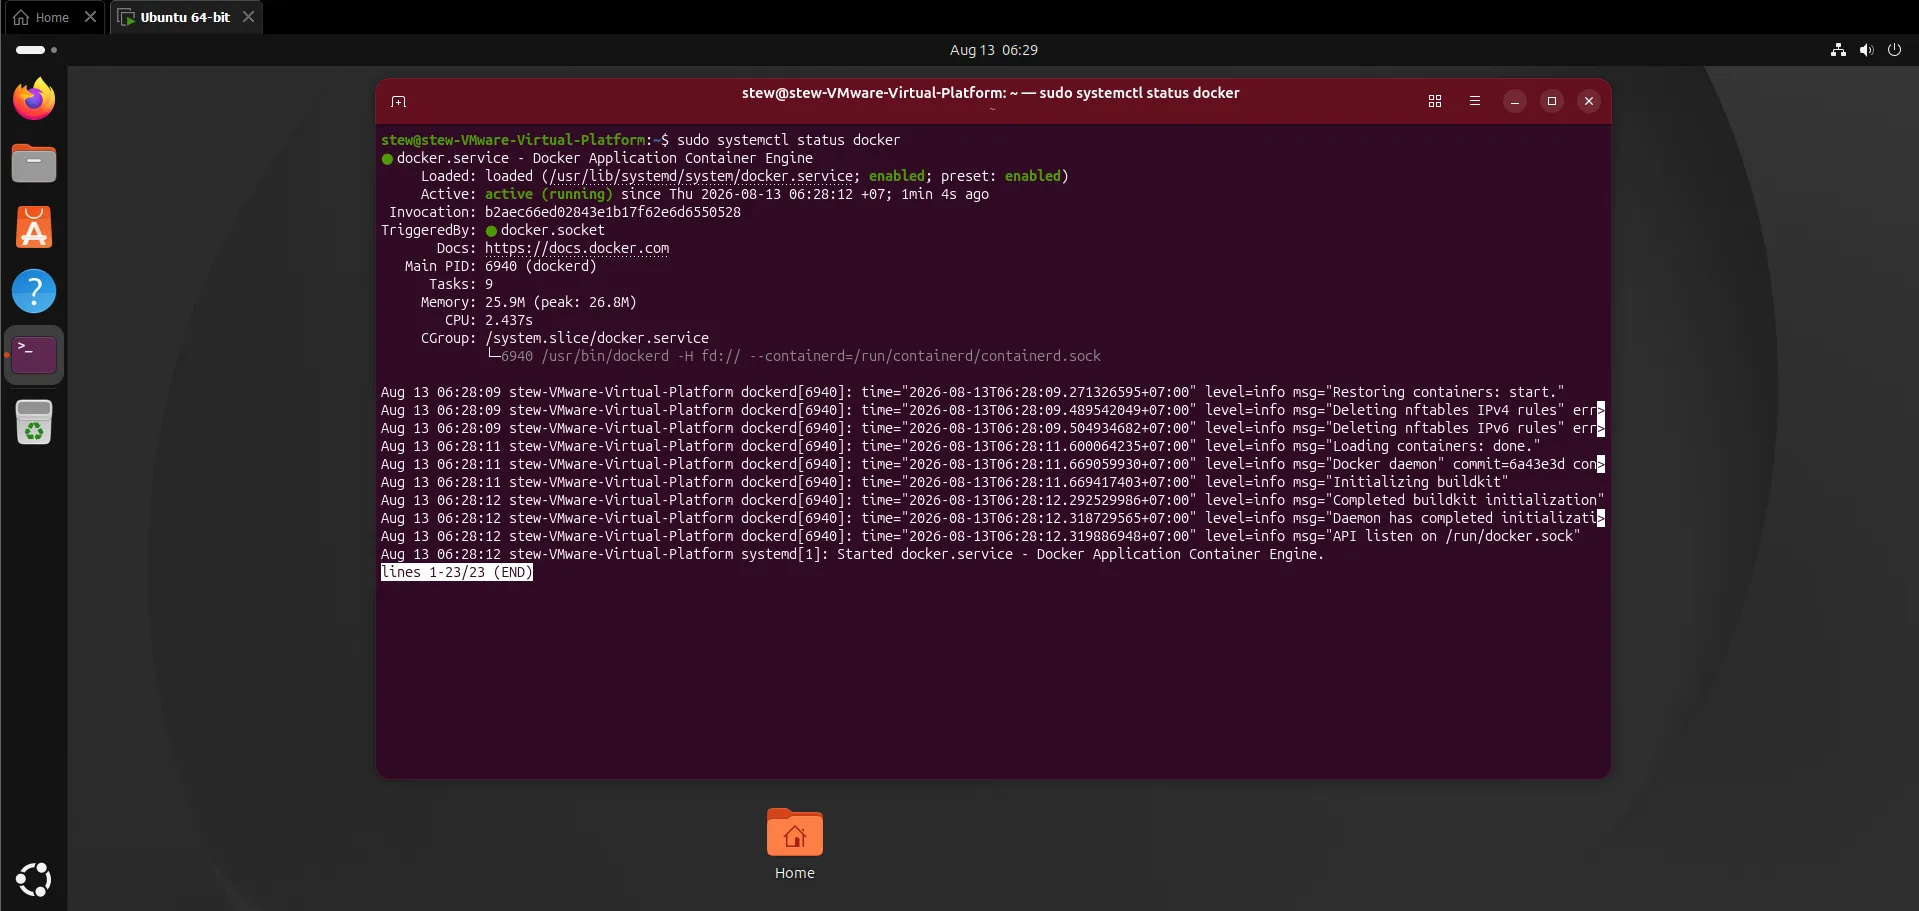Screen dimensions: 1919x911
Task: Open the terminal hamburger menu
Action: coord(1475,101)
